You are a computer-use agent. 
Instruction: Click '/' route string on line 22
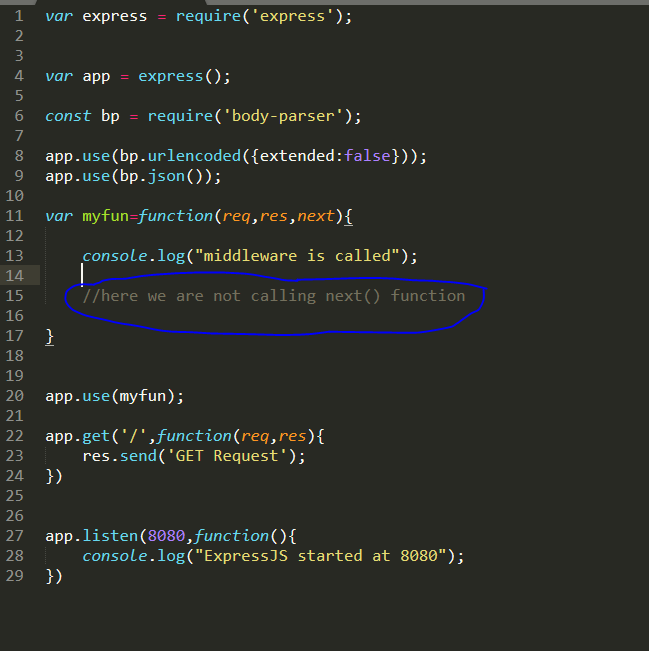coord(134,436)
